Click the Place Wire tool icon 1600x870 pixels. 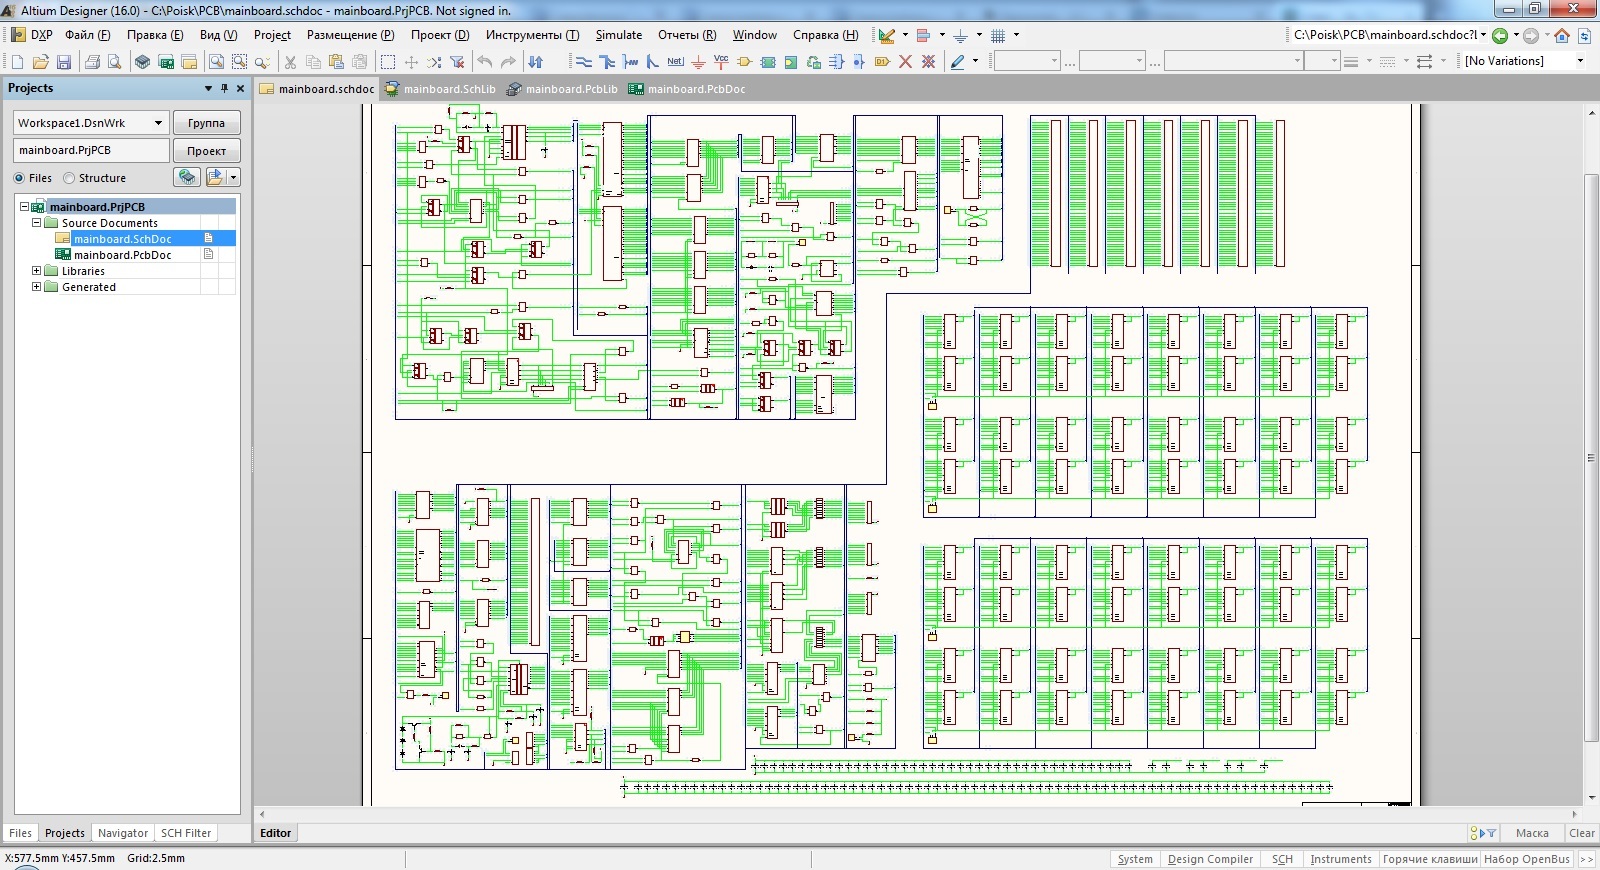pyautogui.click(x=584, y=62)
